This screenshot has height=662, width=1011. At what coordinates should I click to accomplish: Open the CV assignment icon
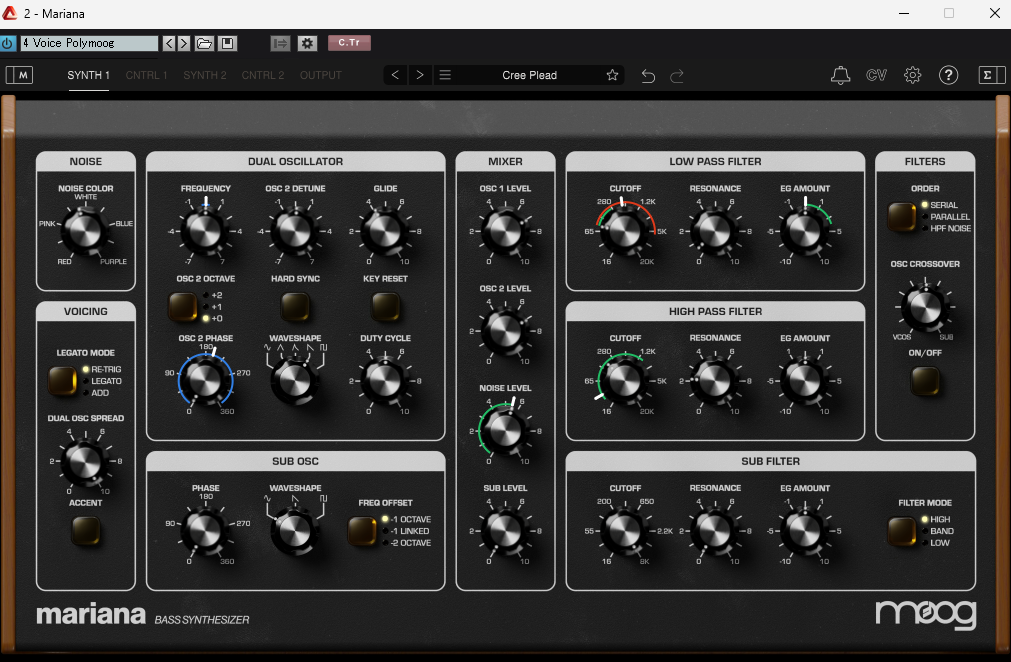(x=876, y=75)
